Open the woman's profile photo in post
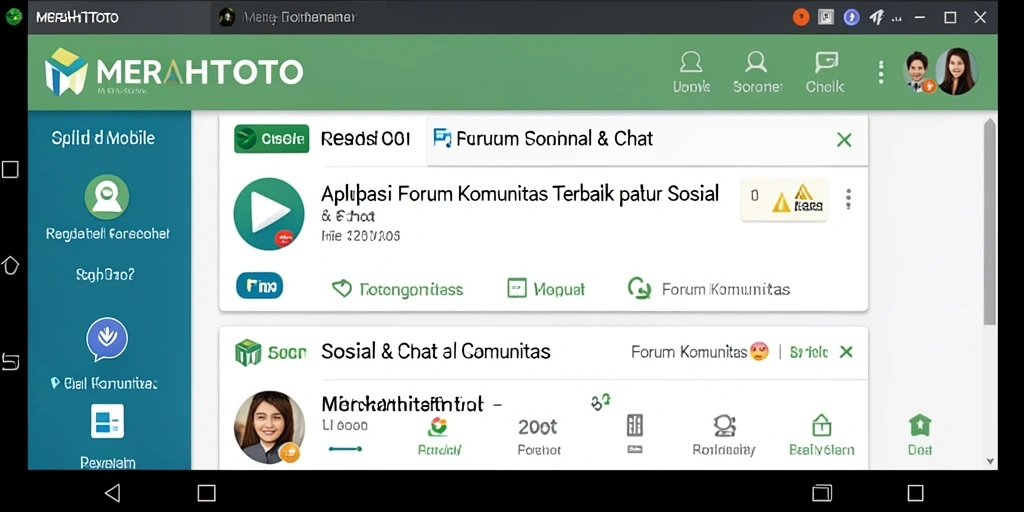The image size is (1024, 512). click(x=269, y=427)
